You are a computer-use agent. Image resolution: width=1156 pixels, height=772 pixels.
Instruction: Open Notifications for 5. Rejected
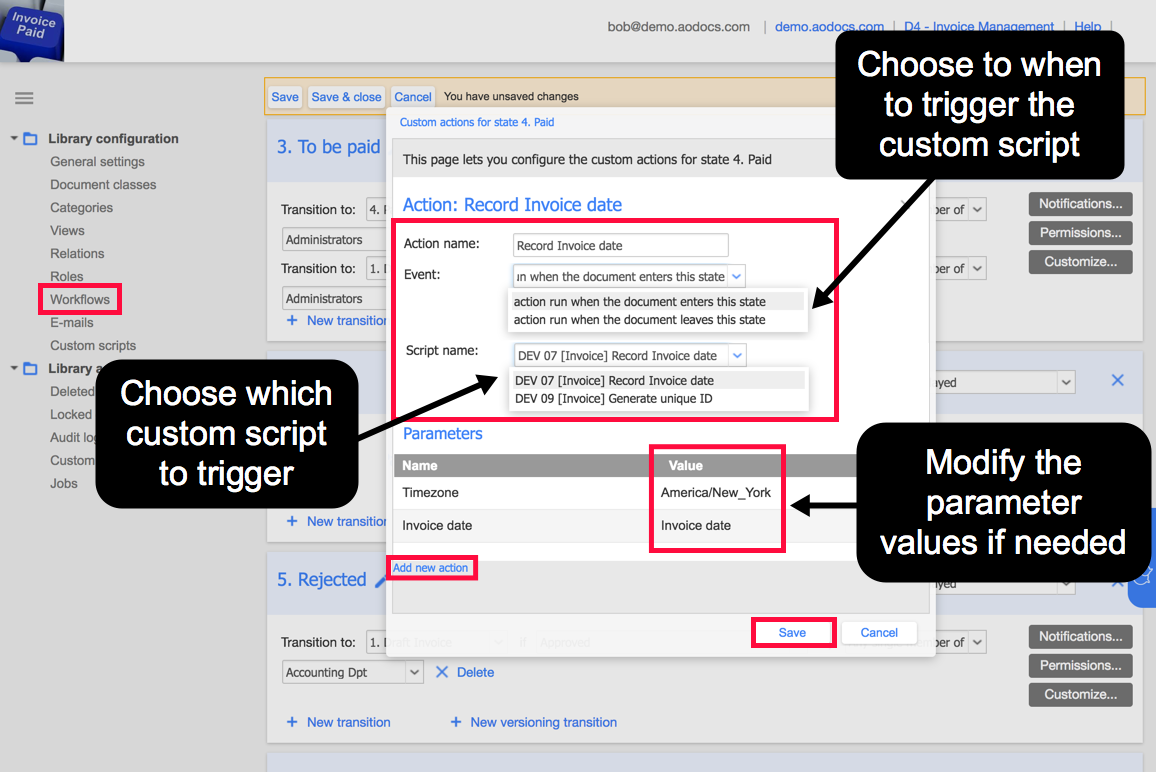tap(1080, 636)
